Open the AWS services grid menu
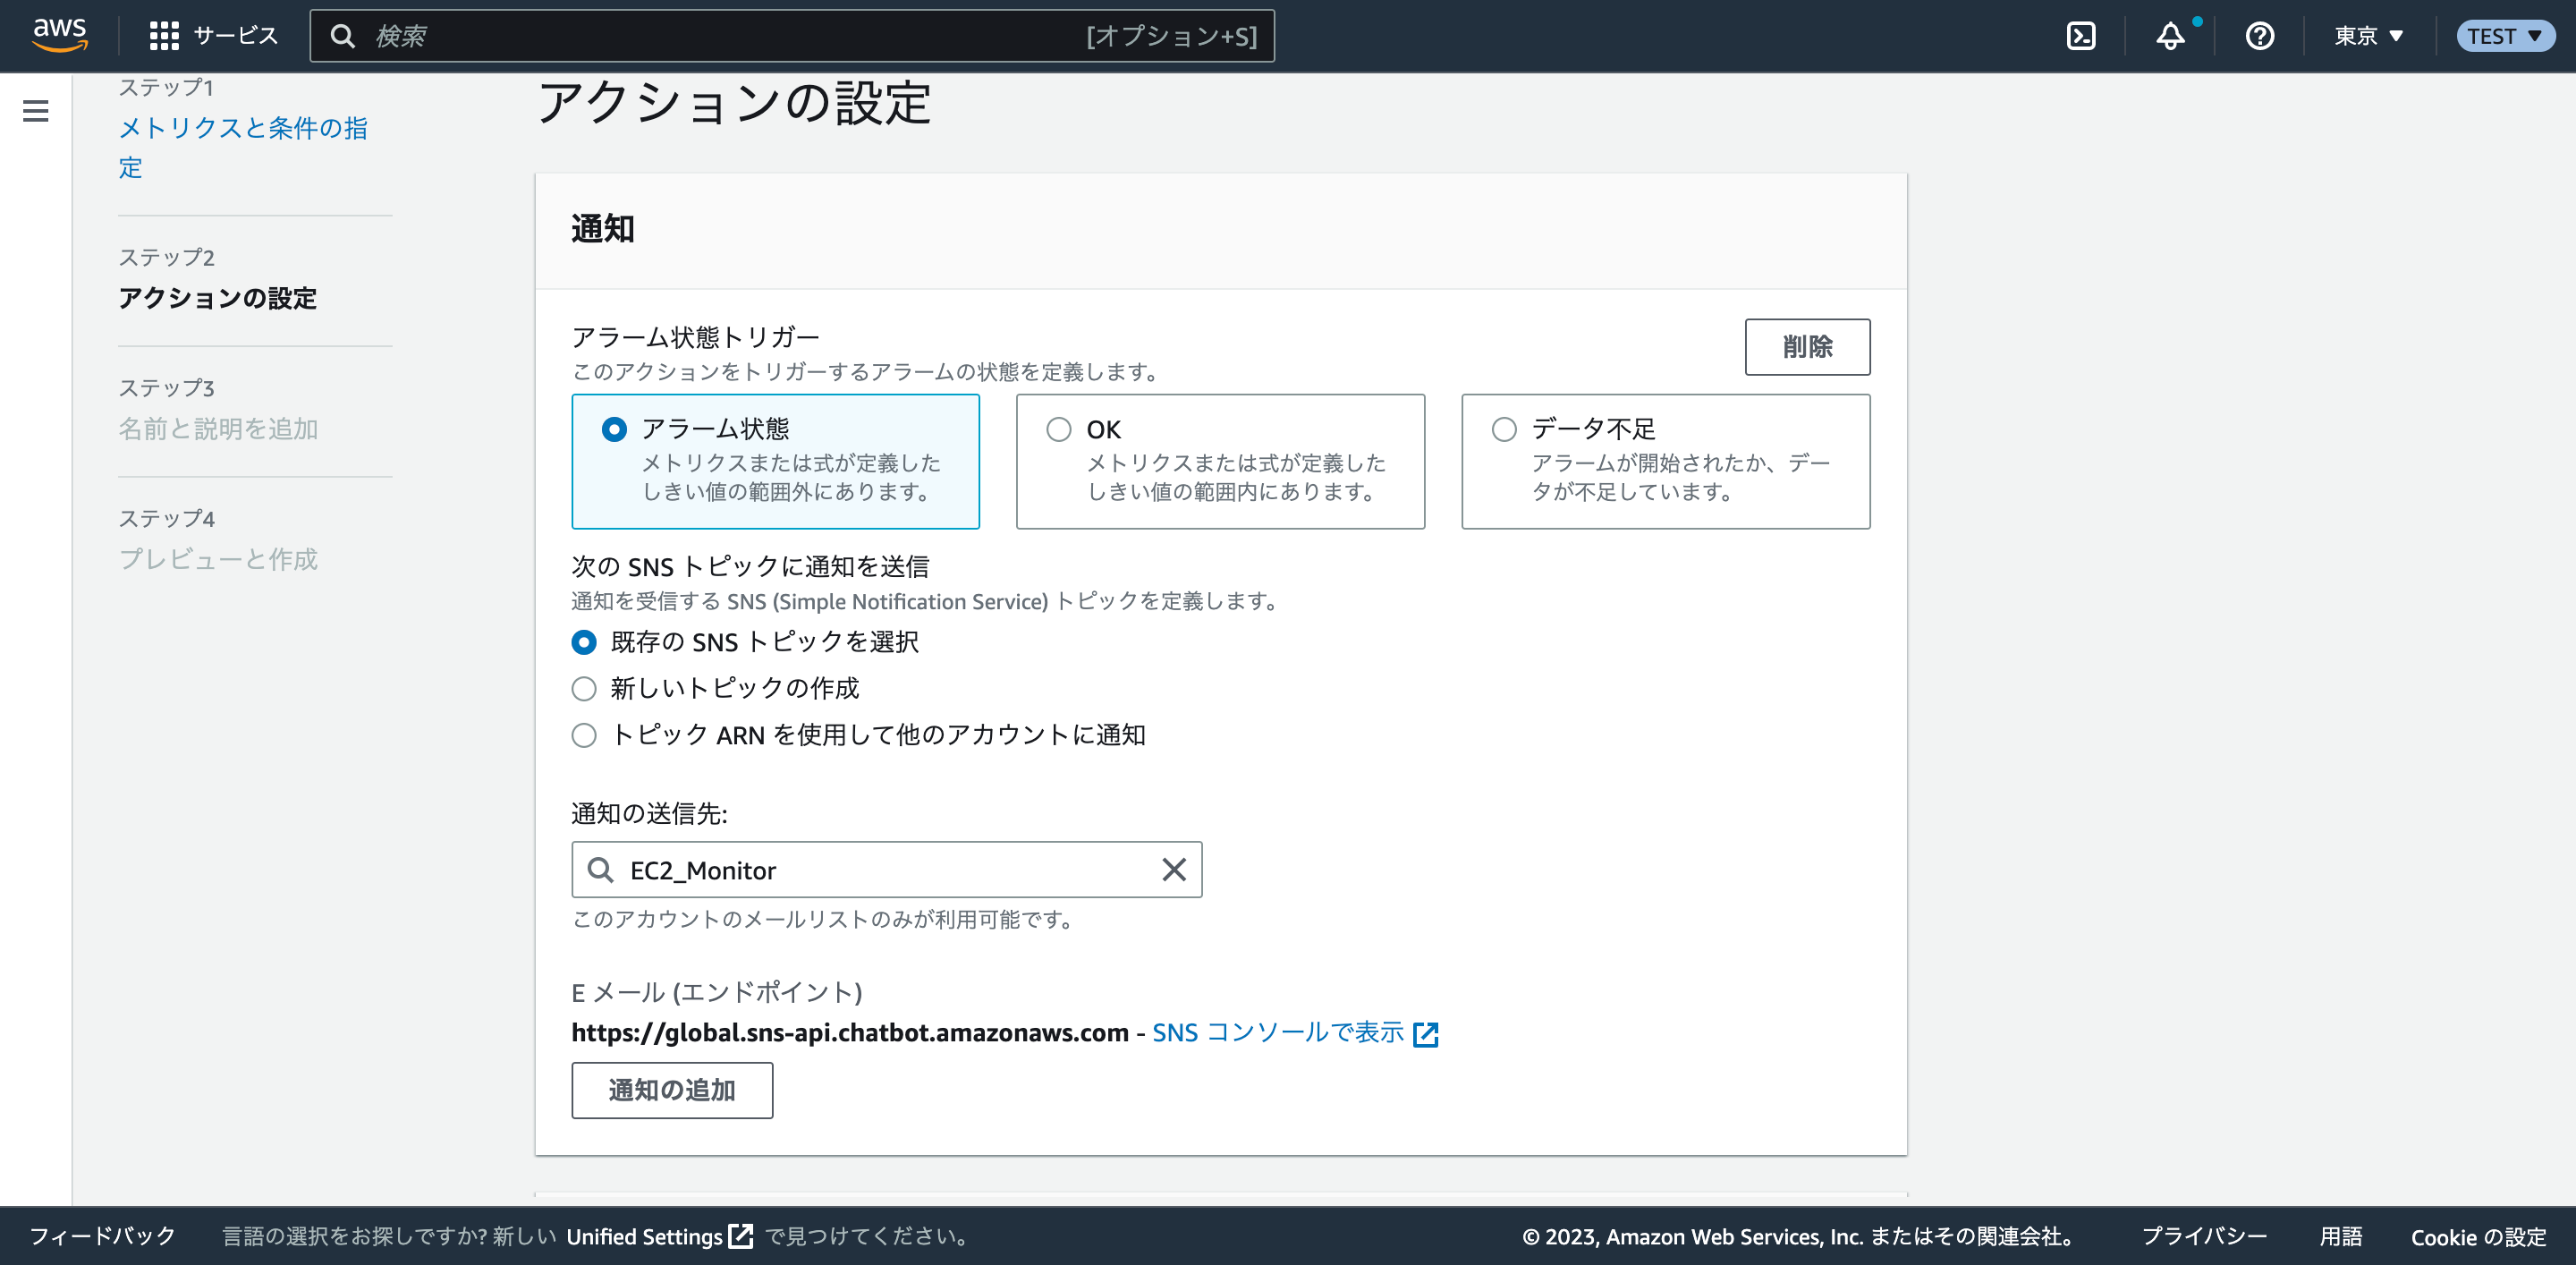 [x=166, y=35]
